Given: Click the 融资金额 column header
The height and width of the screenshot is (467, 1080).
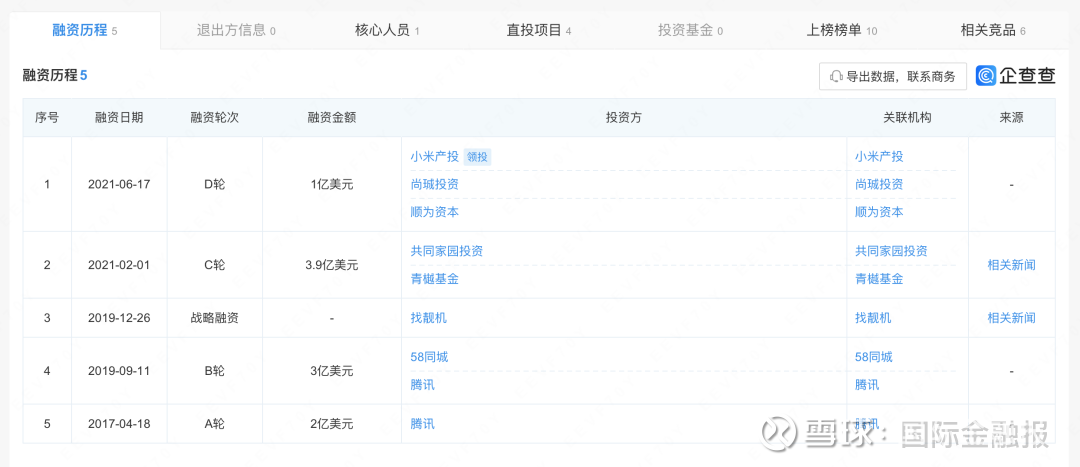Looking at the screenshot, I should (x=331, y=117).
